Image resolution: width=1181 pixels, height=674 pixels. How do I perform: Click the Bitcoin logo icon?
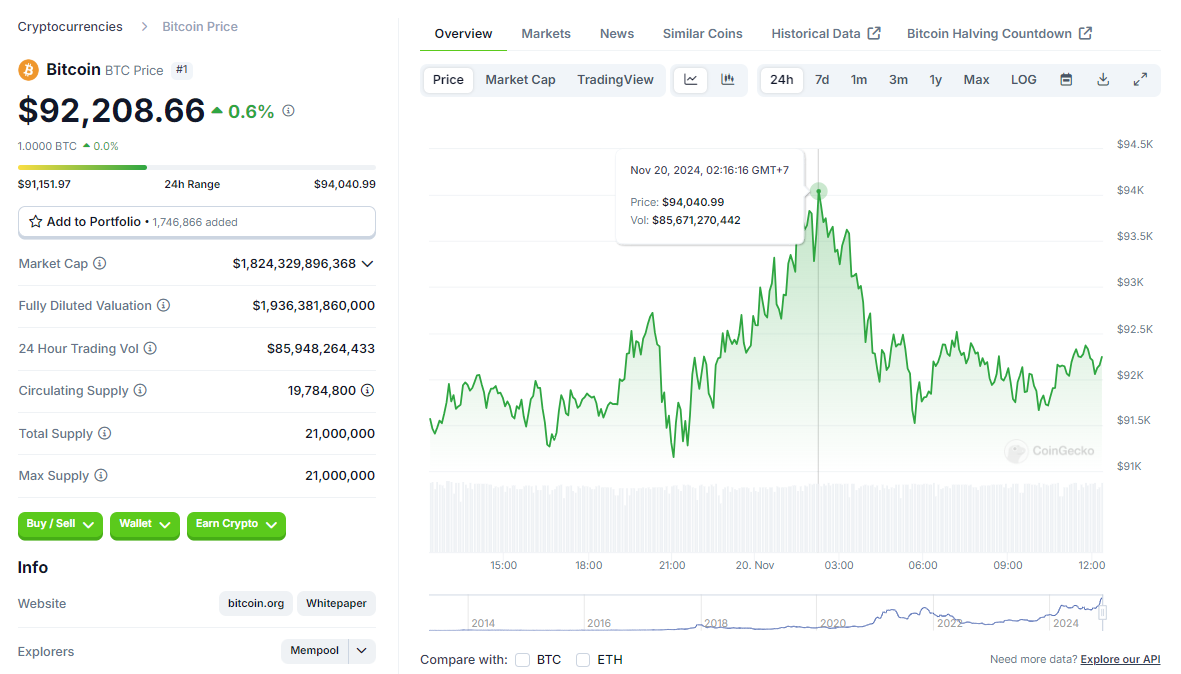[29, 70]
